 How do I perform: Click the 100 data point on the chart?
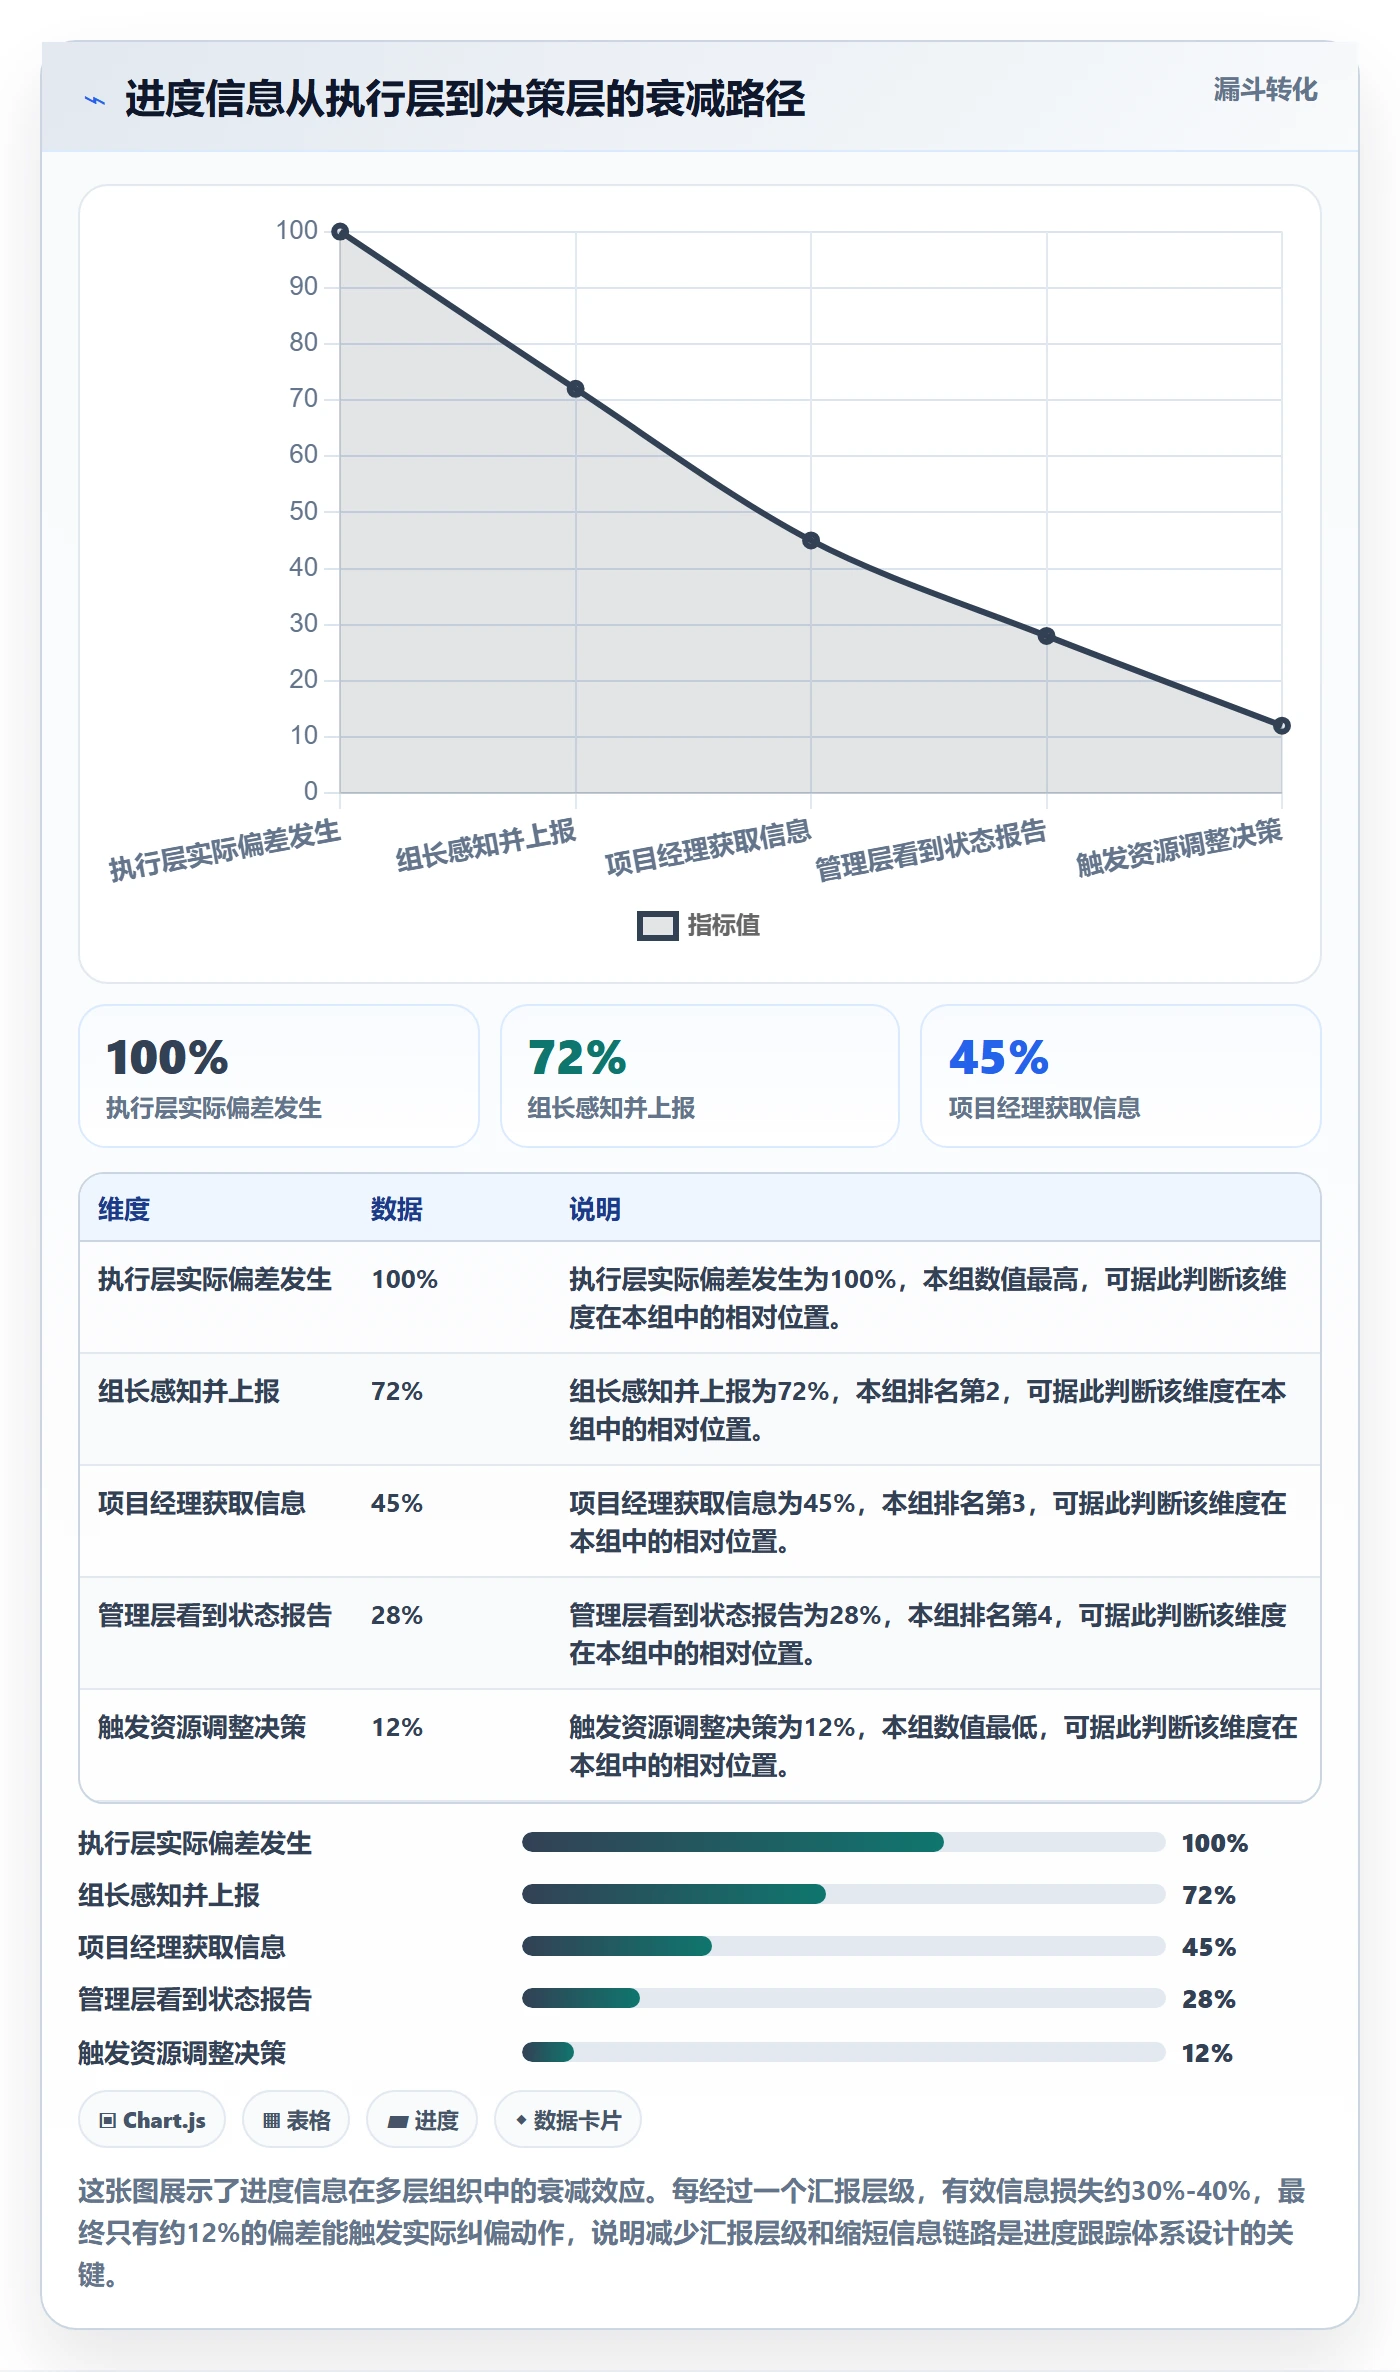click(340, 232)
